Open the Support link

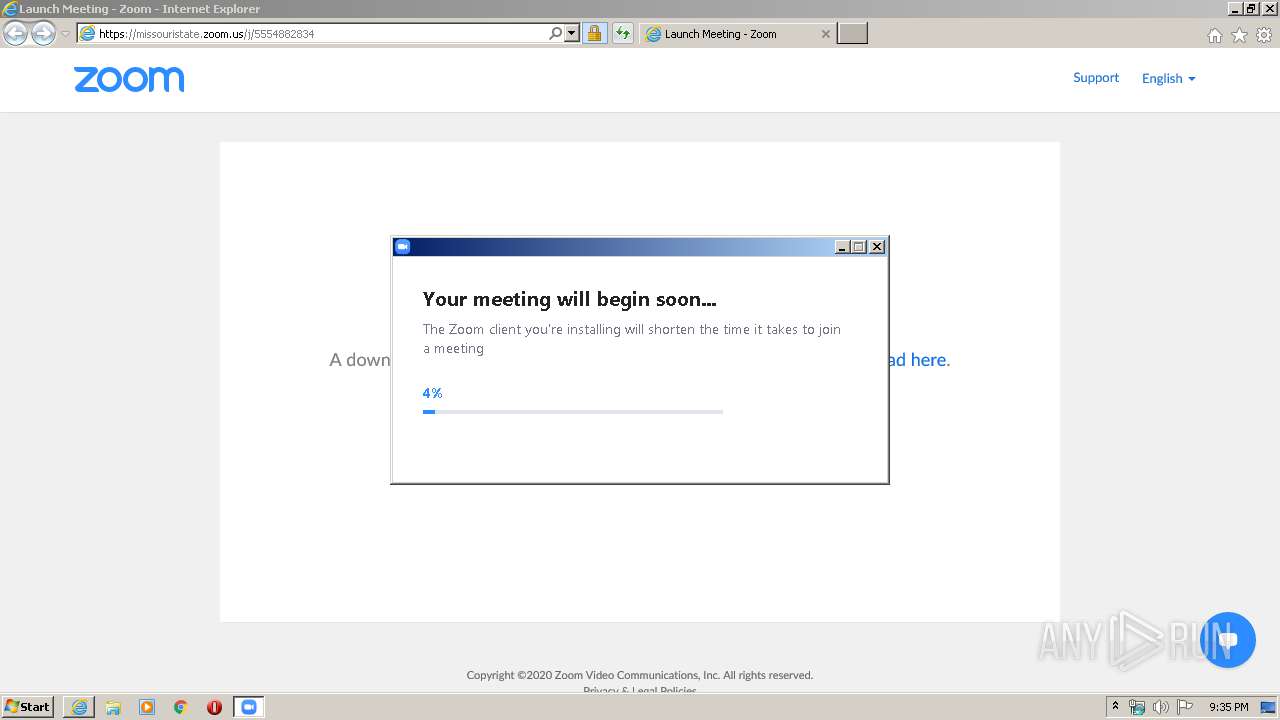click(x=1096, y=77)
